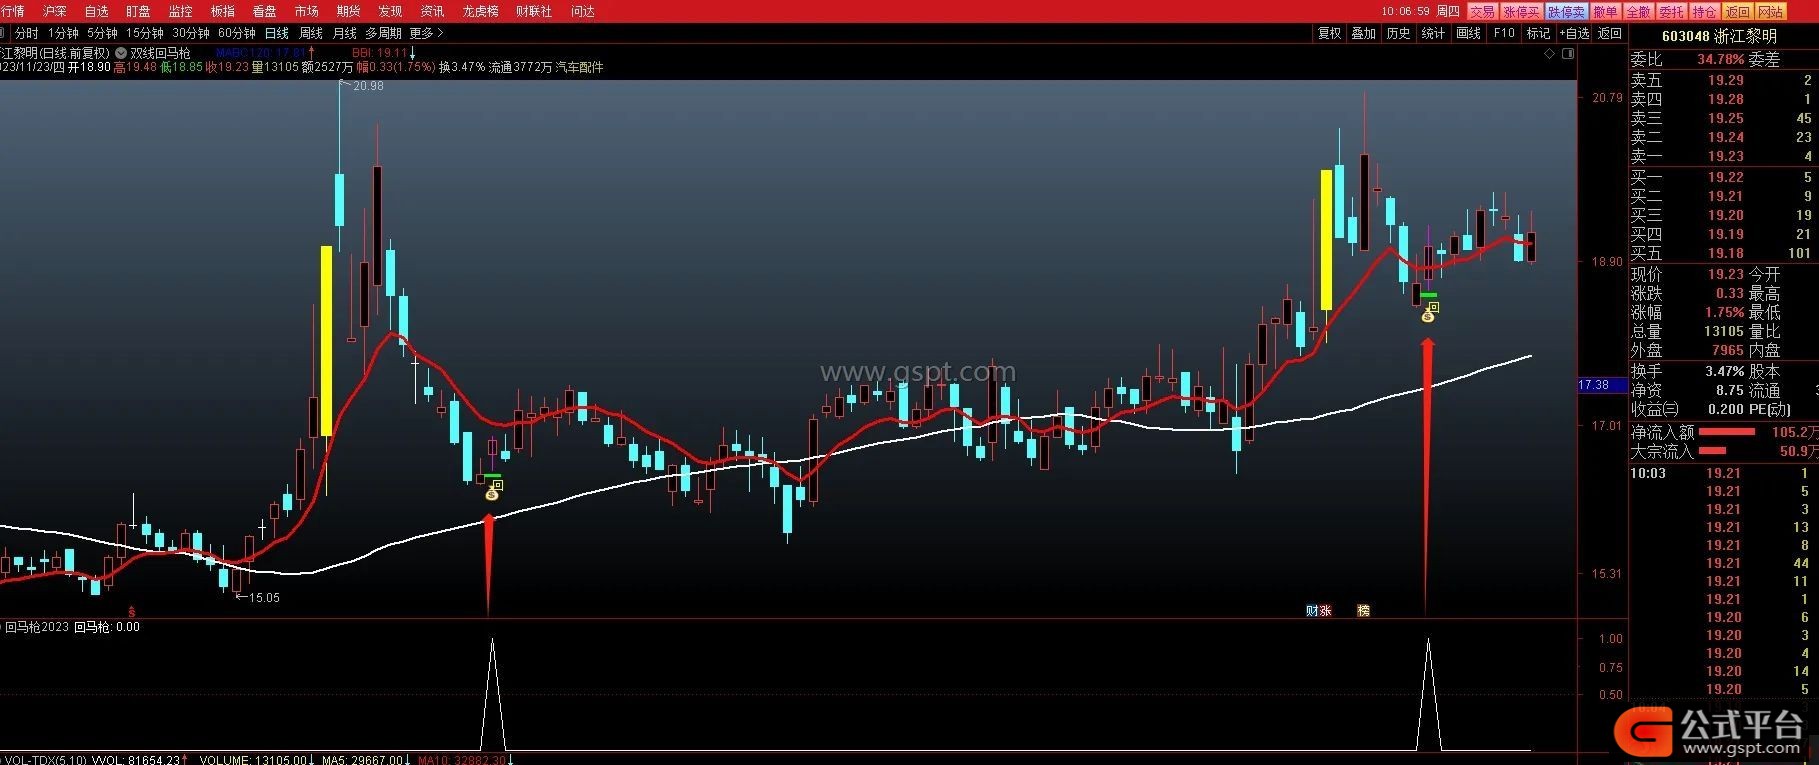Switch chart to 15分钟 period

tap(144, 33)
